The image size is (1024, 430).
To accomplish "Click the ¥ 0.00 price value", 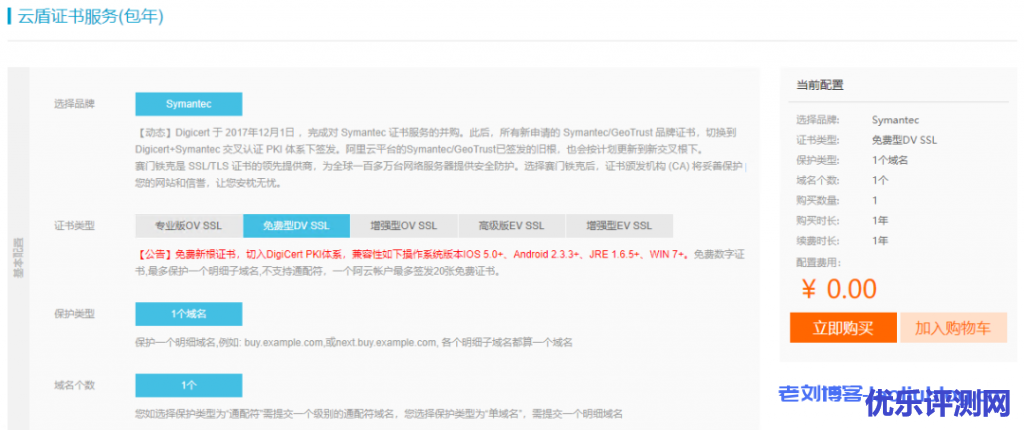I will 839,288.
